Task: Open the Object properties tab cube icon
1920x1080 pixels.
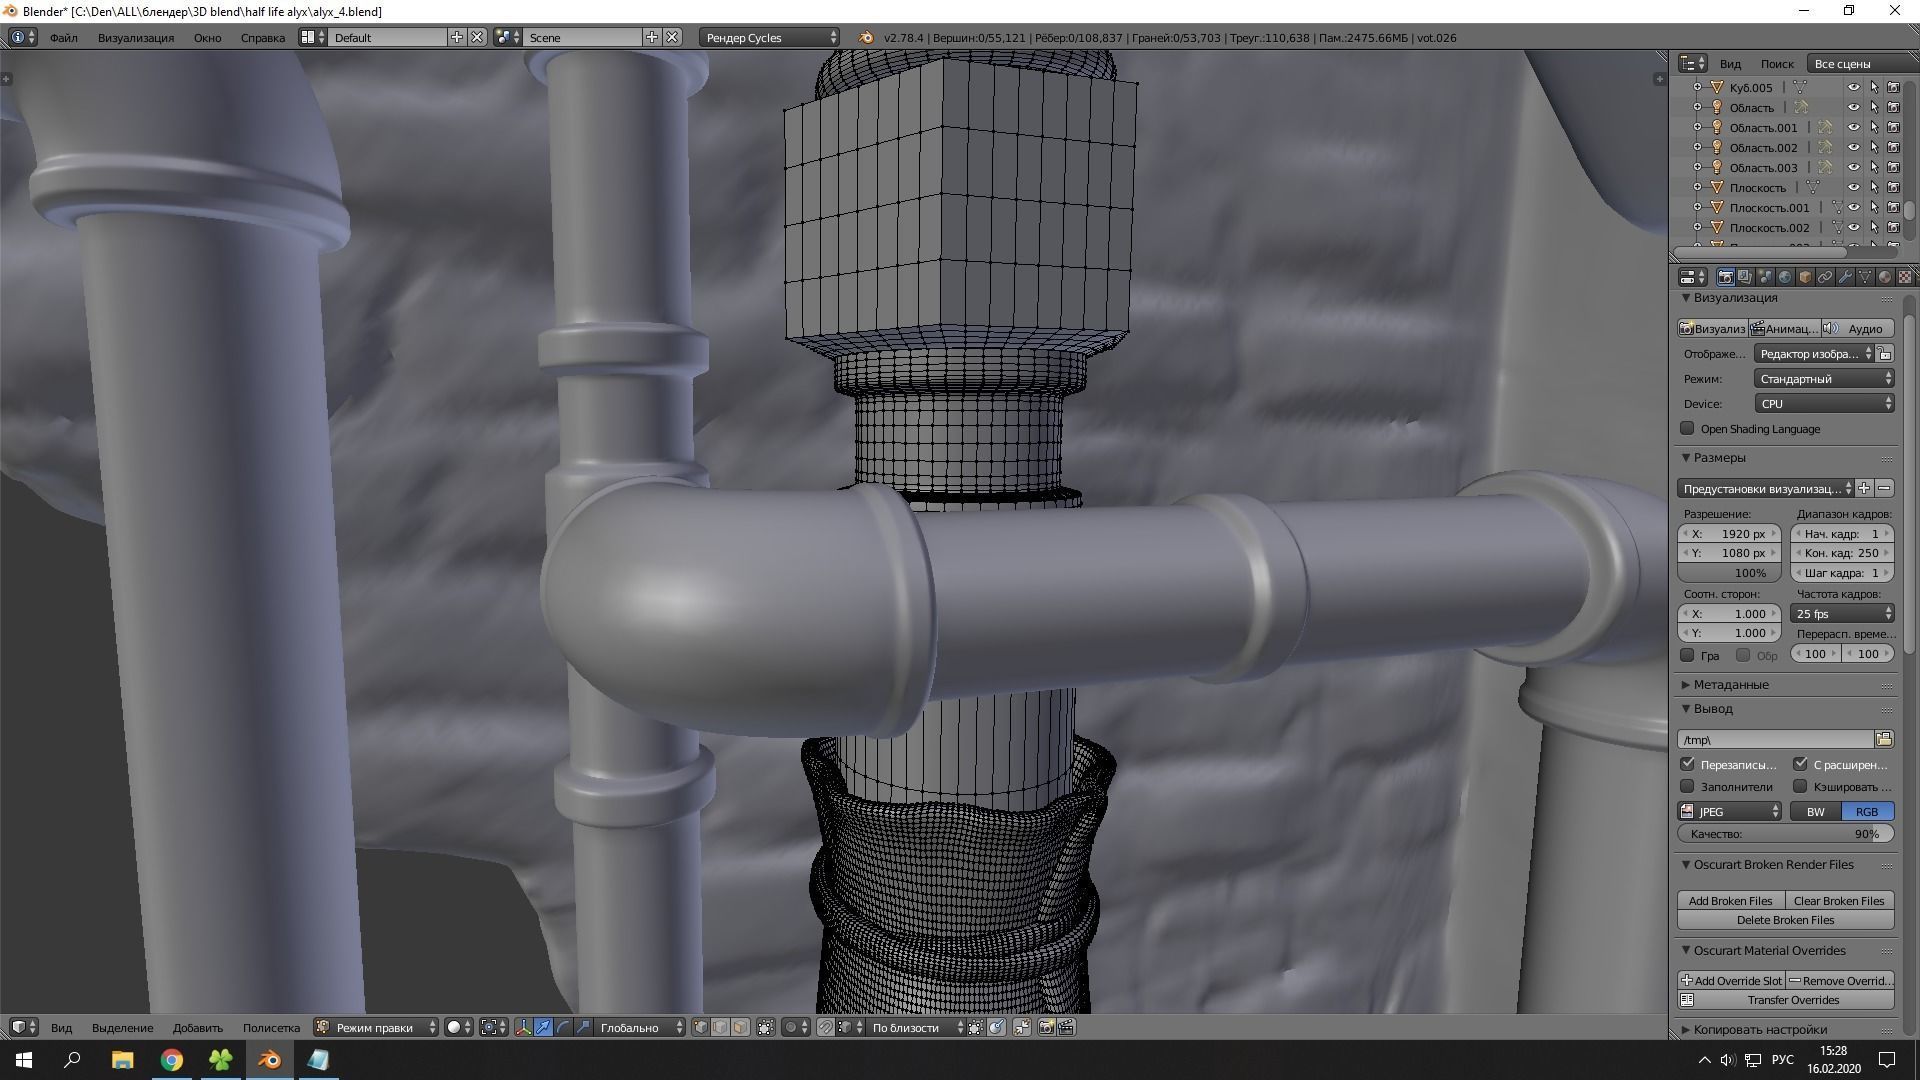Action: [1805, 277]
